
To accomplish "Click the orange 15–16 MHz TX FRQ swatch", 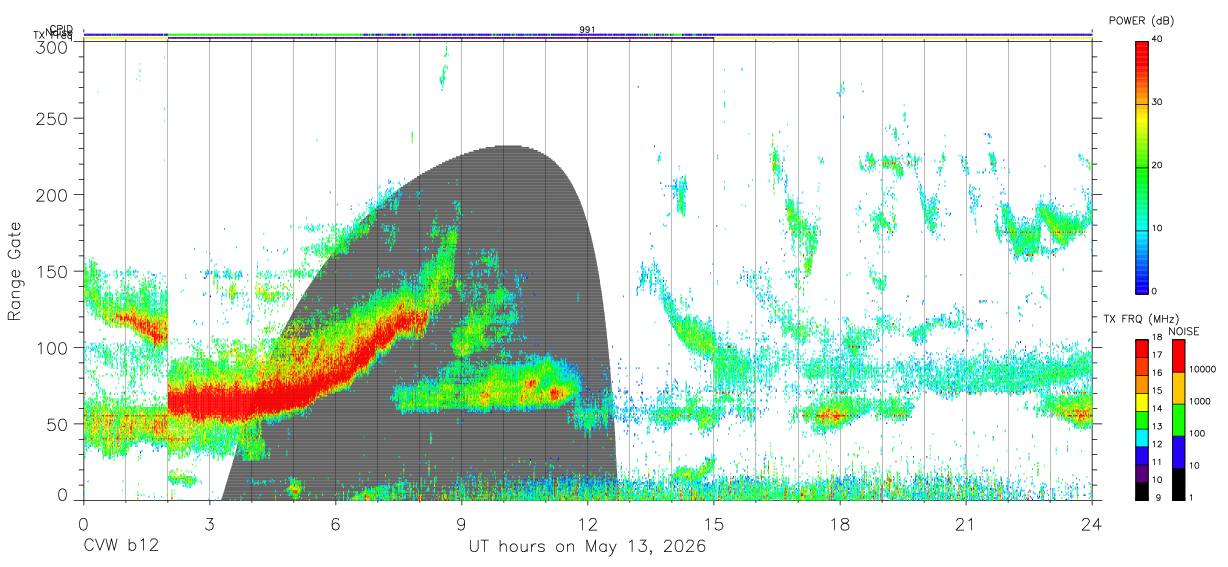I will 1142,384.
